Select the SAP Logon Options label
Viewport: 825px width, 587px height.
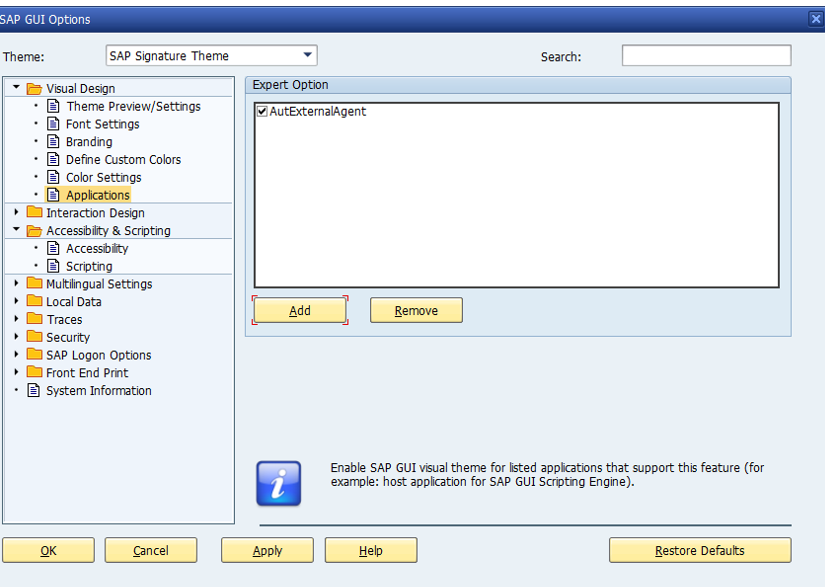[98, 355]
